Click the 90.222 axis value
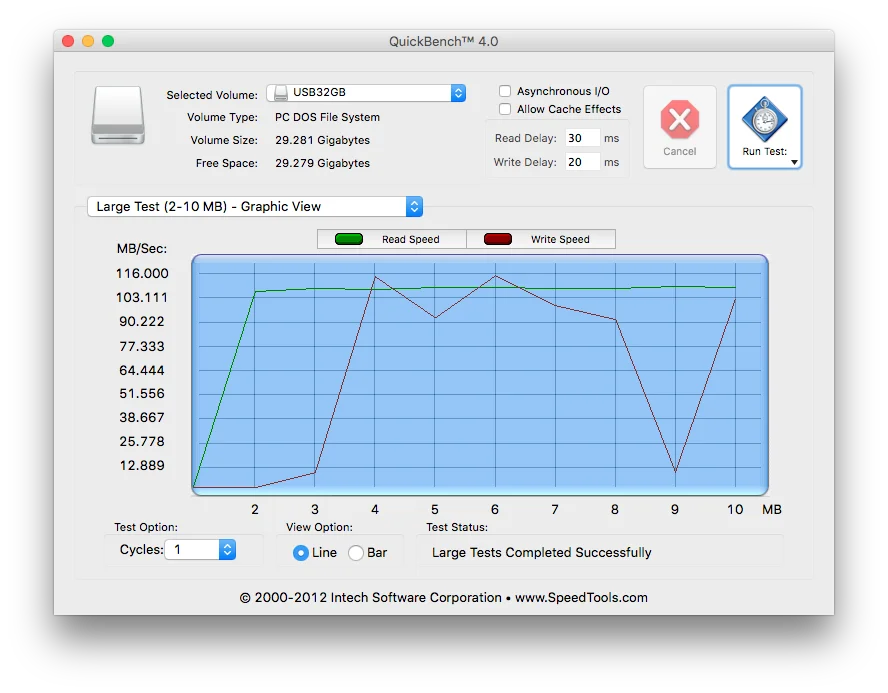 point(142,322)
